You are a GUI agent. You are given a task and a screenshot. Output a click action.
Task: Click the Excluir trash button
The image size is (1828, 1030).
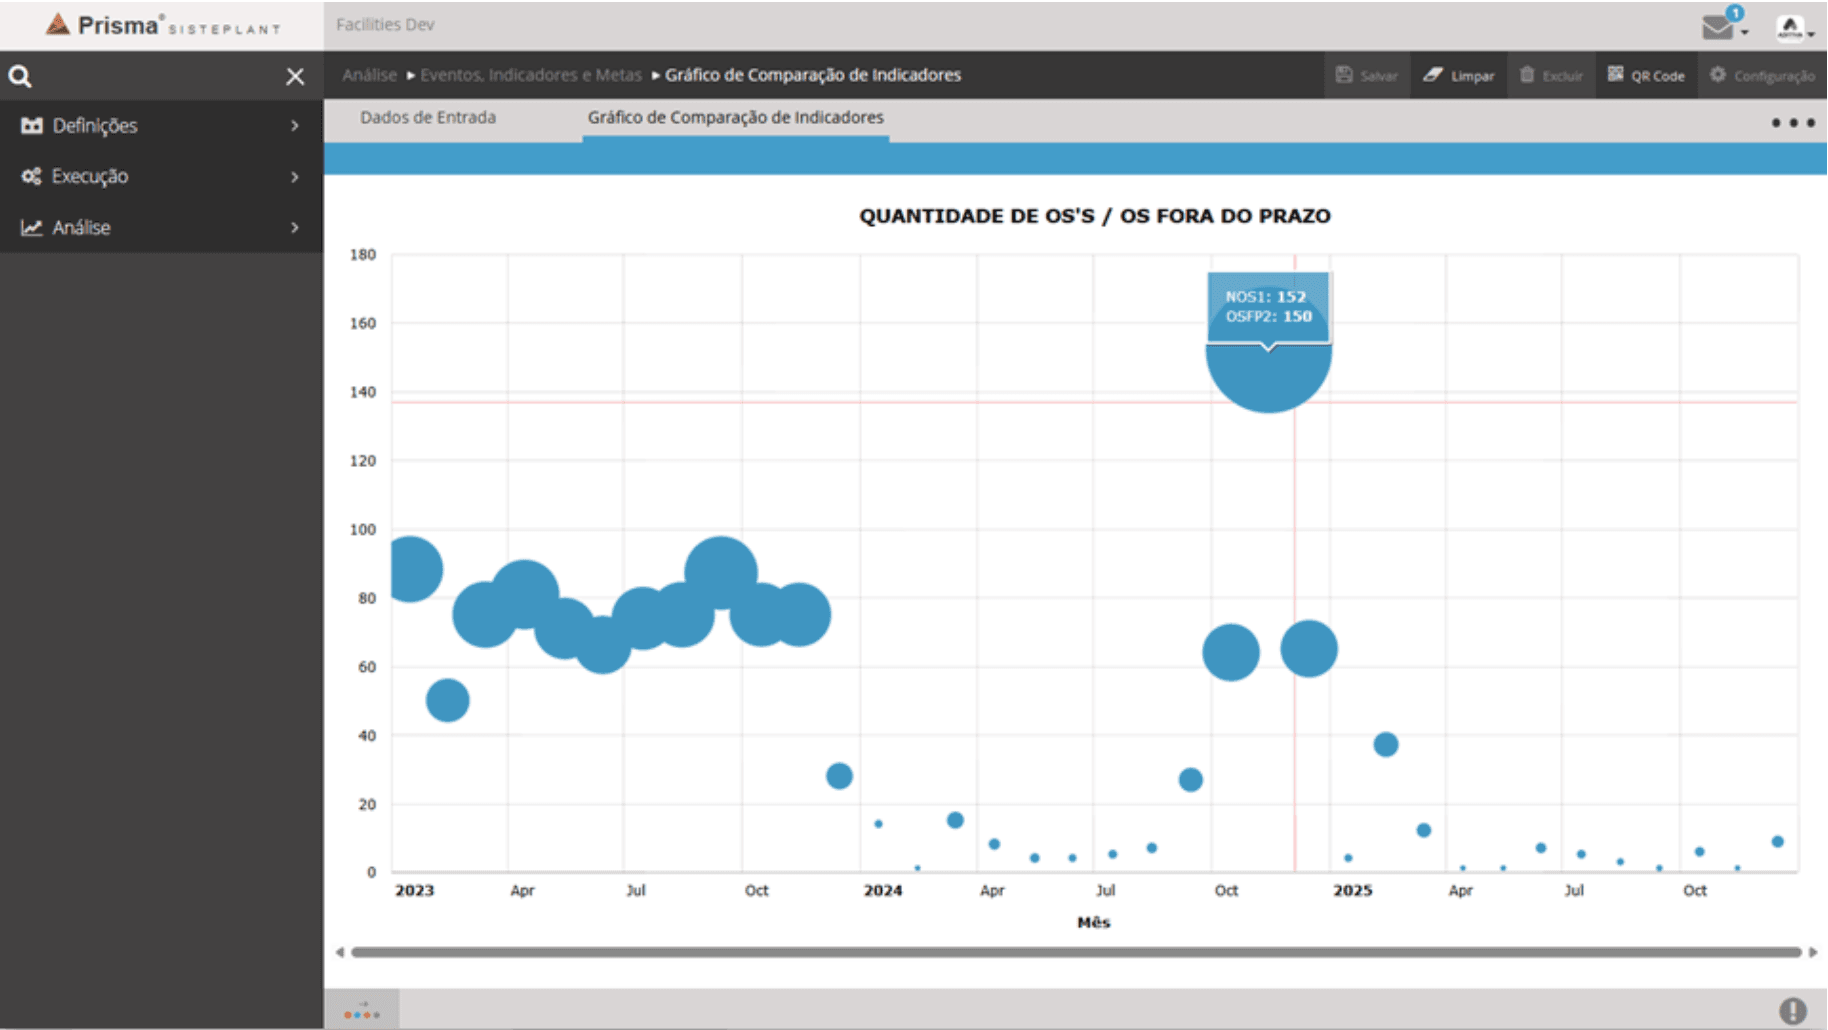pos(1551,75)
